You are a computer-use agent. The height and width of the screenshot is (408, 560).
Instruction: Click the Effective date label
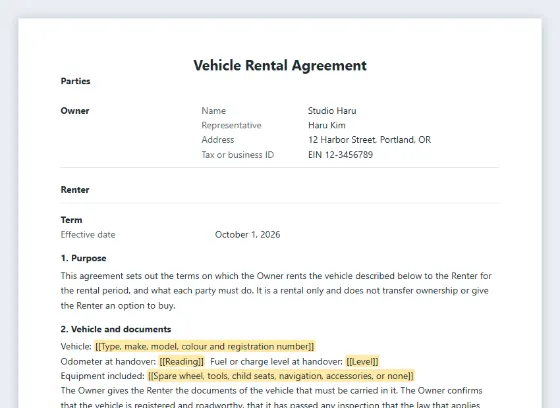coord(88,235)
